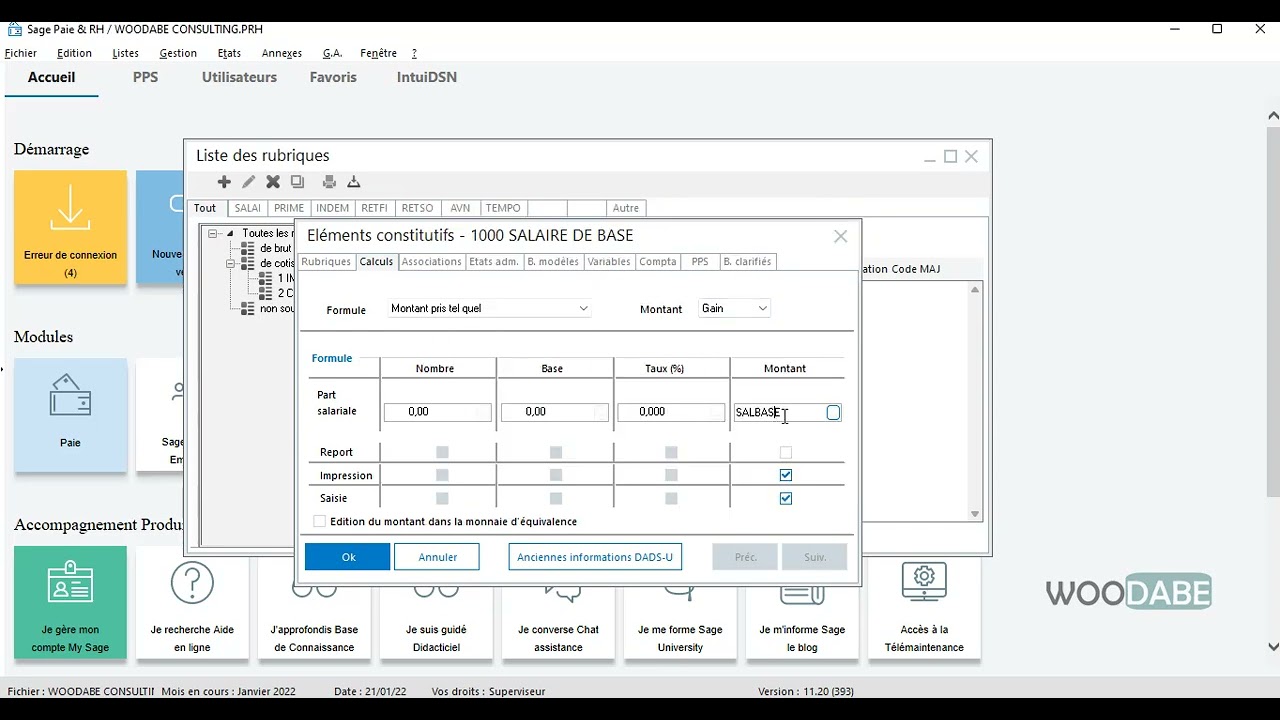Toggle the Report checkbox under Montant

pos(786,452)
